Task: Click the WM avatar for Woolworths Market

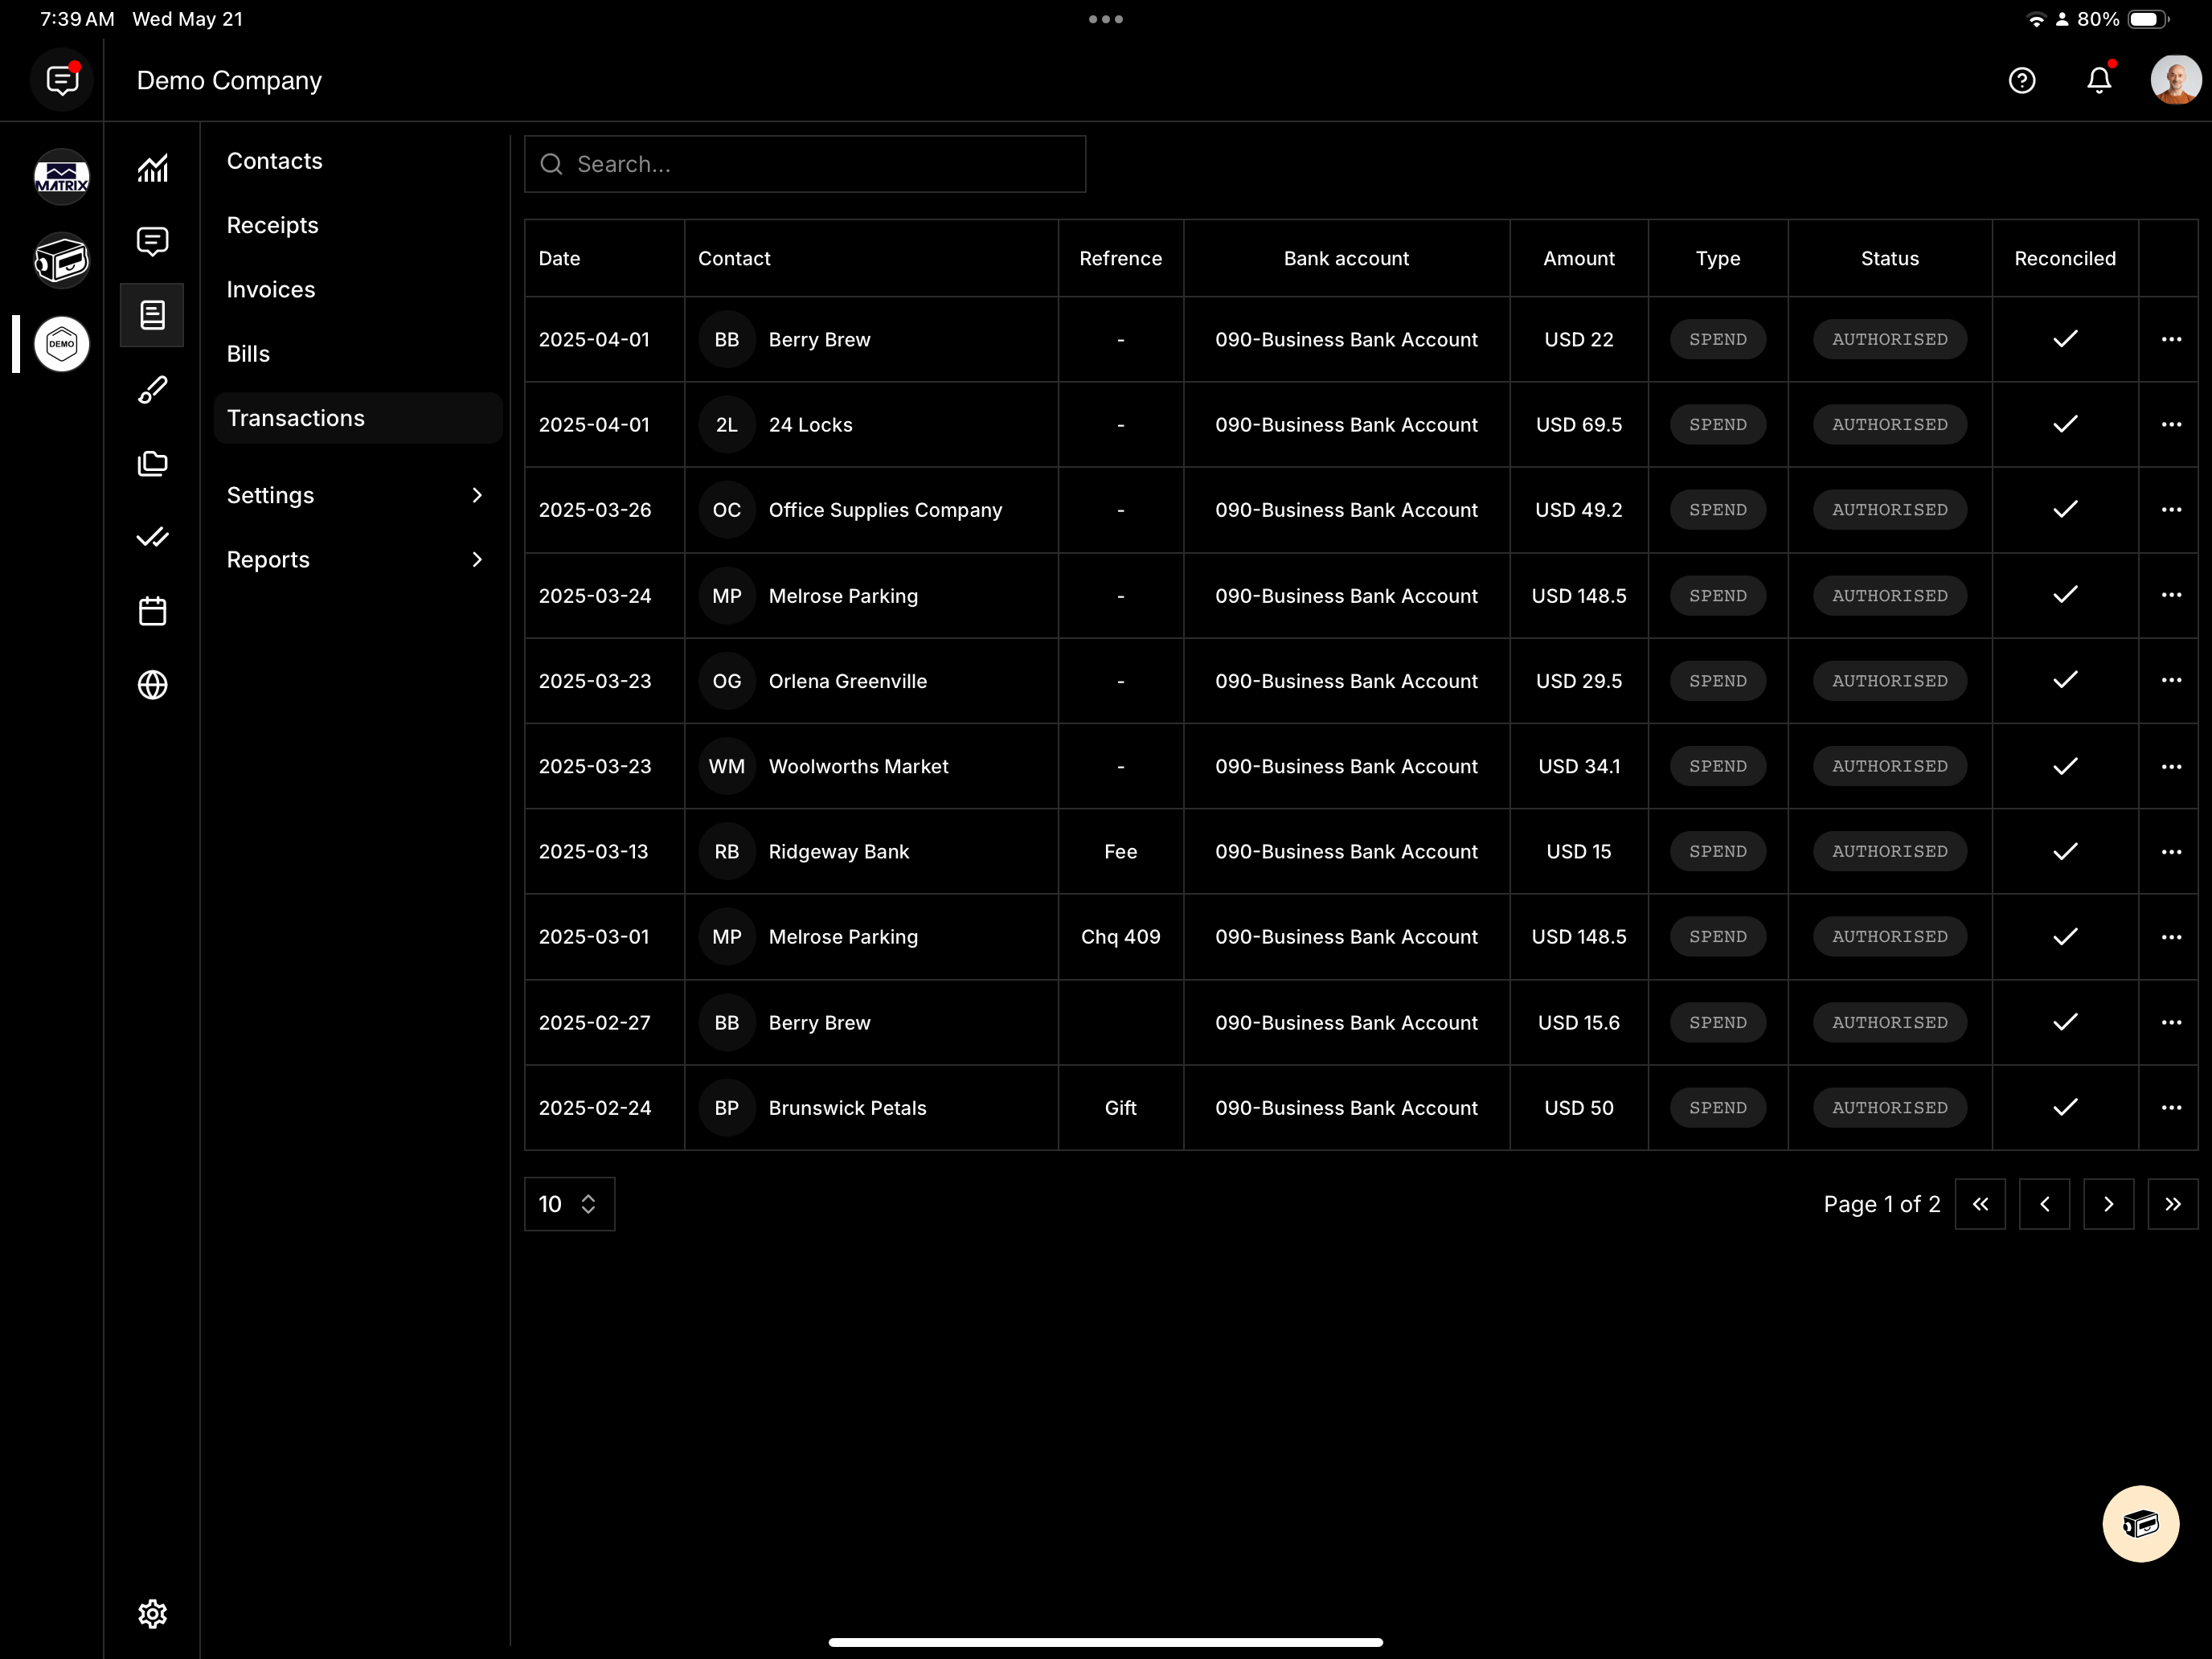Action: coord(727,766)
